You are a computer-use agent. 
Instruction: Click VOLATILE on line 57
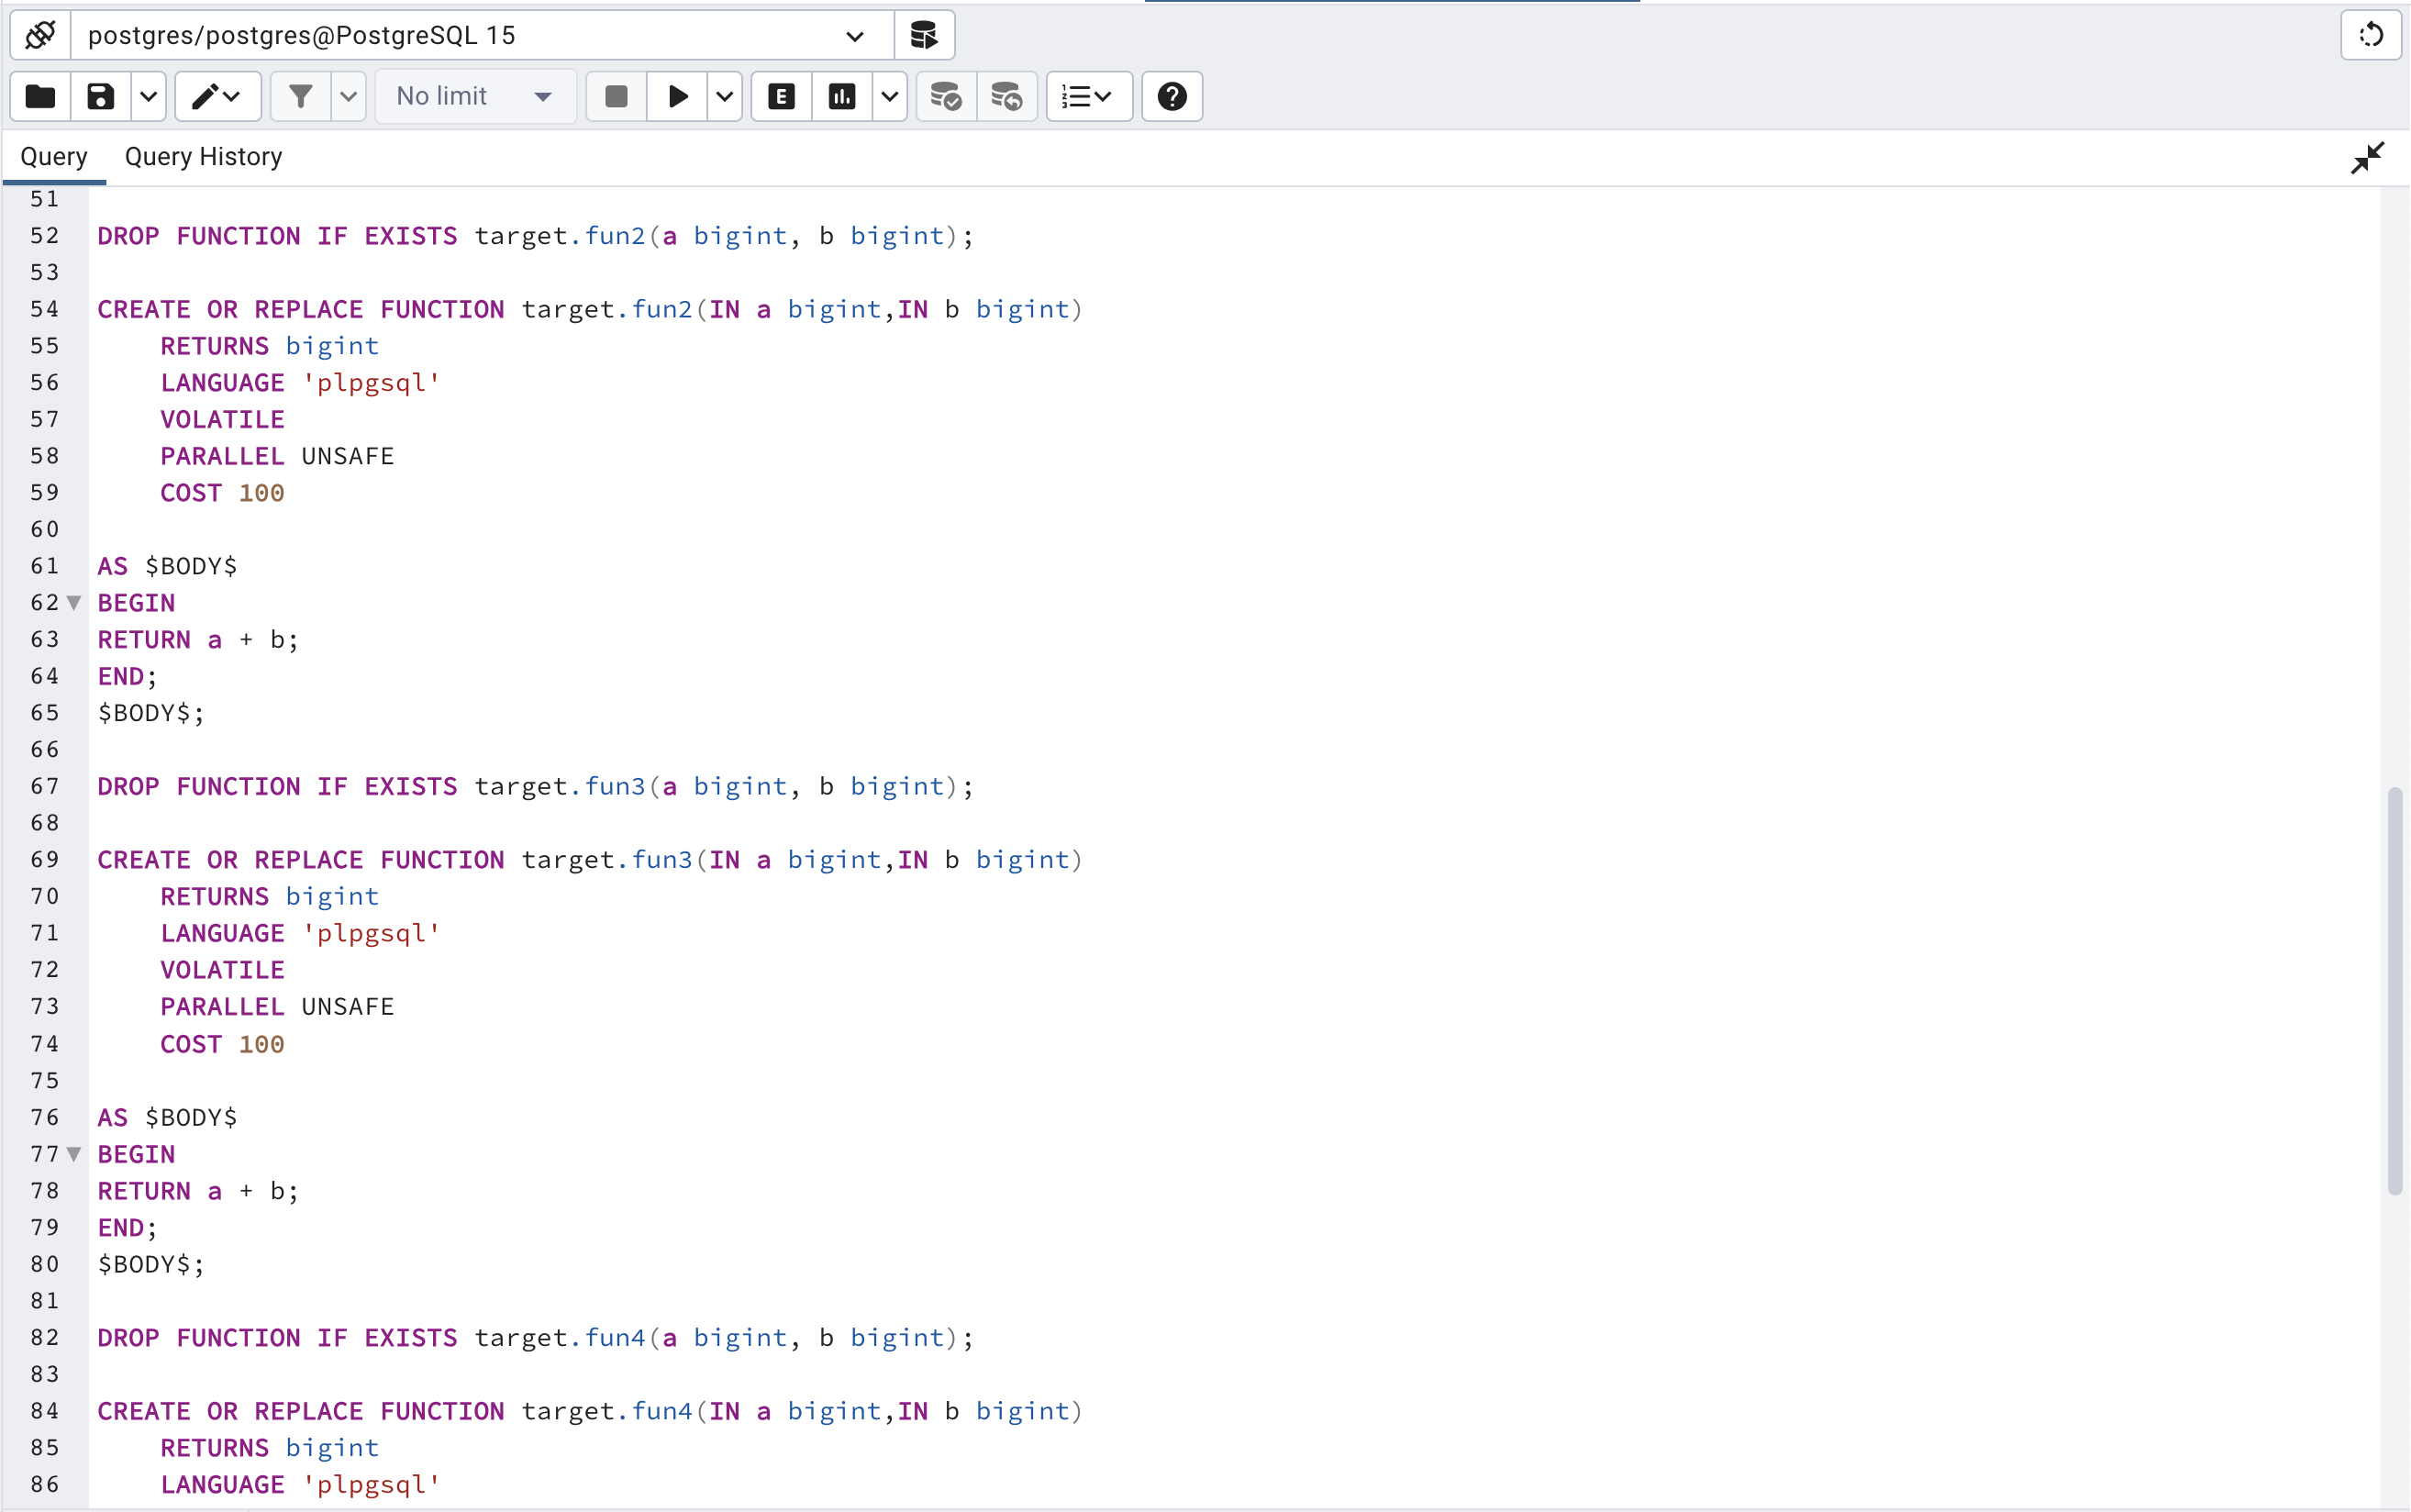pyautogui.click(x=223, y=420)
